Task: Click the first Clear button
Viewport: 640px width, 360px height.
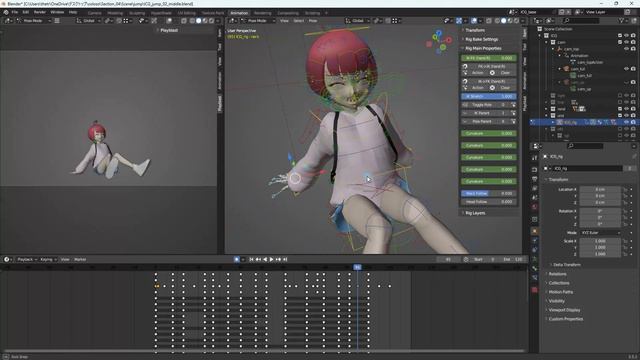Action: (505, 73)
